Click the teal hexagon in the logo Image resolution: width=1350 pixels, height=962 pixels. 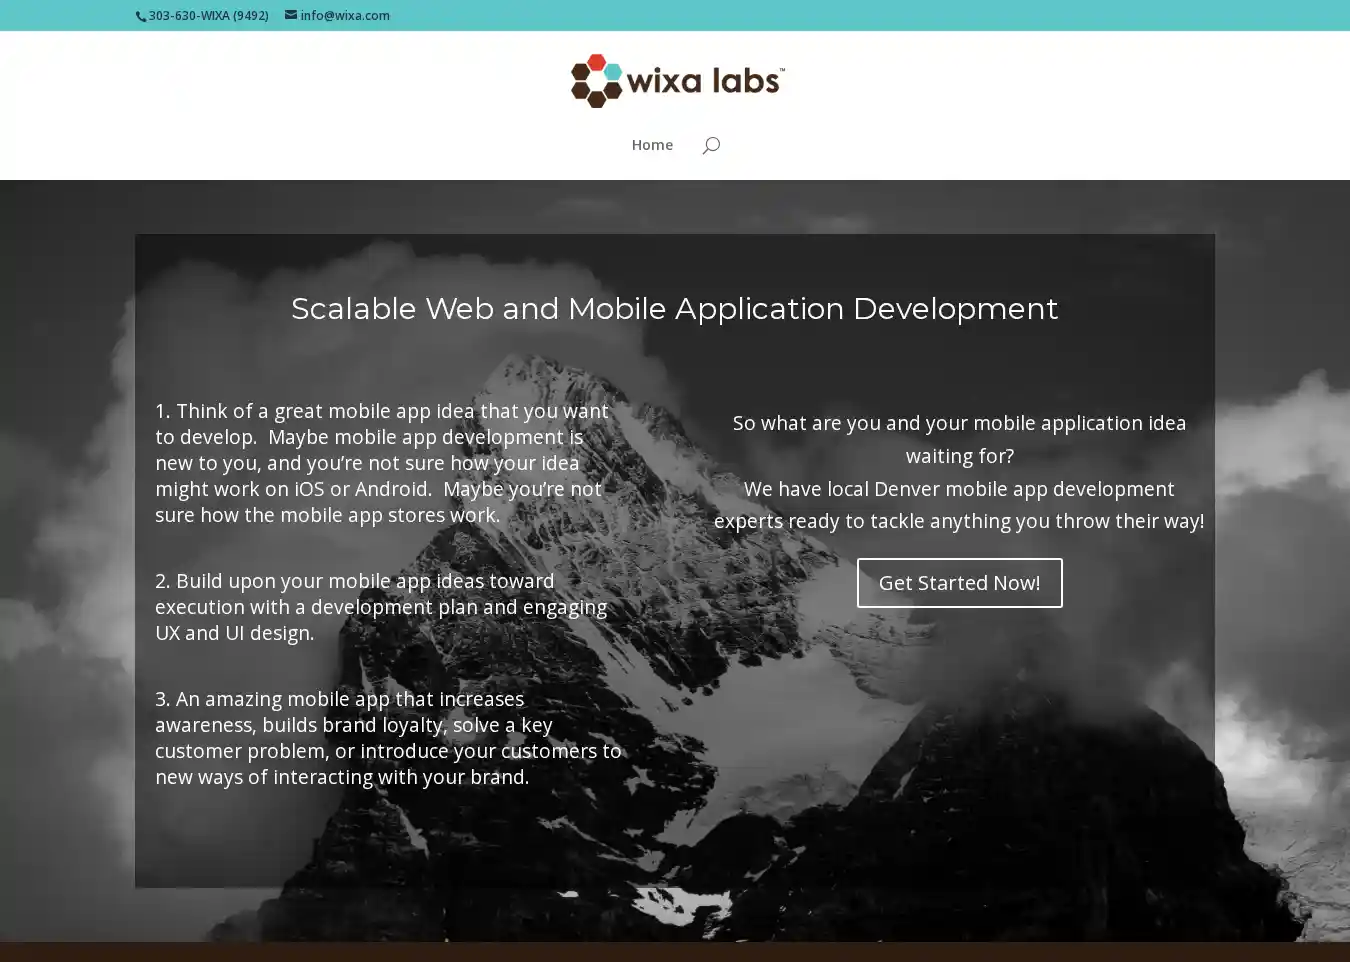tap(613, 71)
